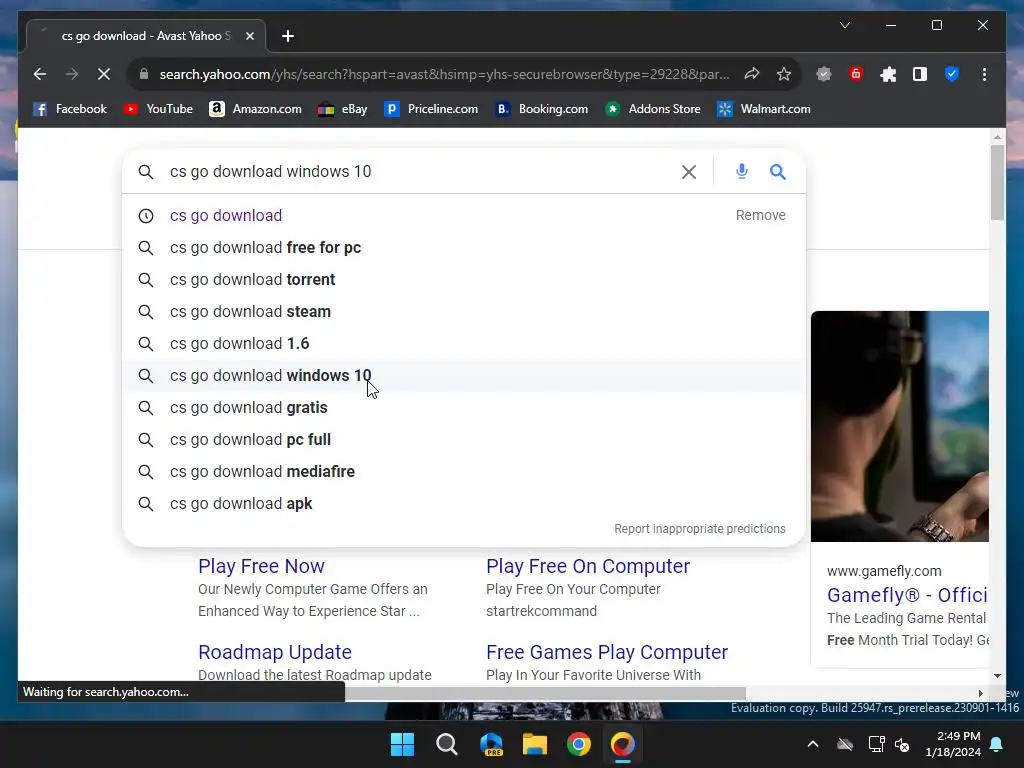Toggle the browser side panel
The image size is (1024, 768).
click(920, 74)
